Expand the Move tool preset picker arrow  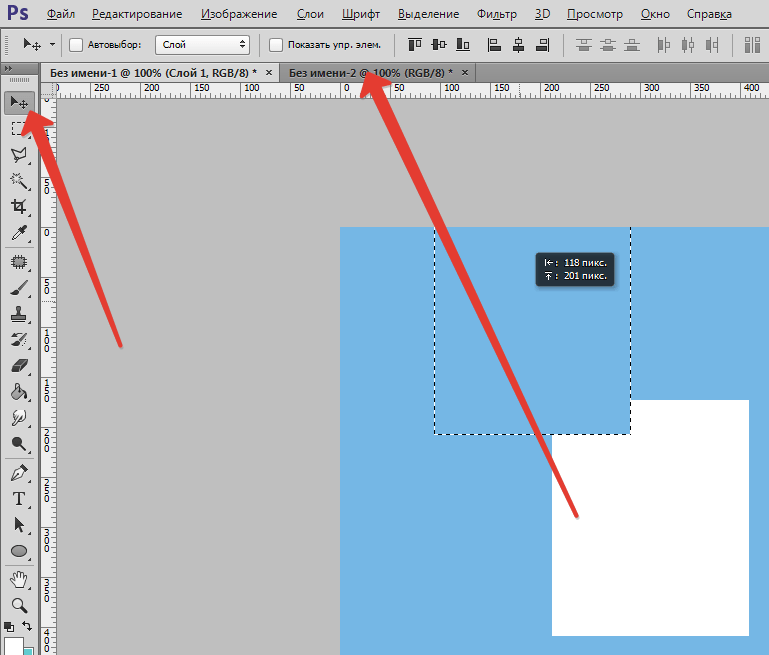click(x=52, y=45)
